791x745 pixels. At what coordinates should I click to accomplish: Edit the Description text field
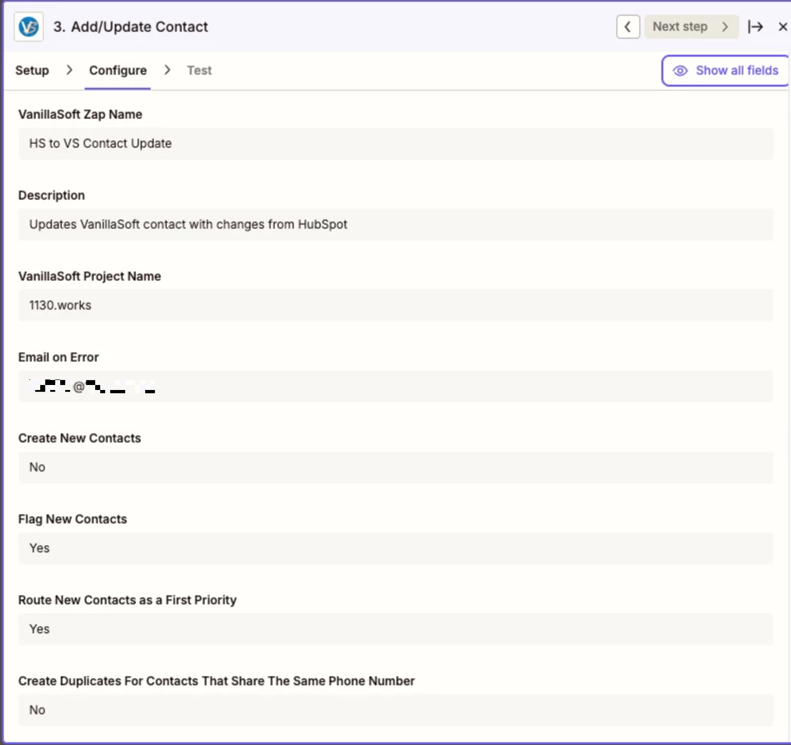pos(395,225)
